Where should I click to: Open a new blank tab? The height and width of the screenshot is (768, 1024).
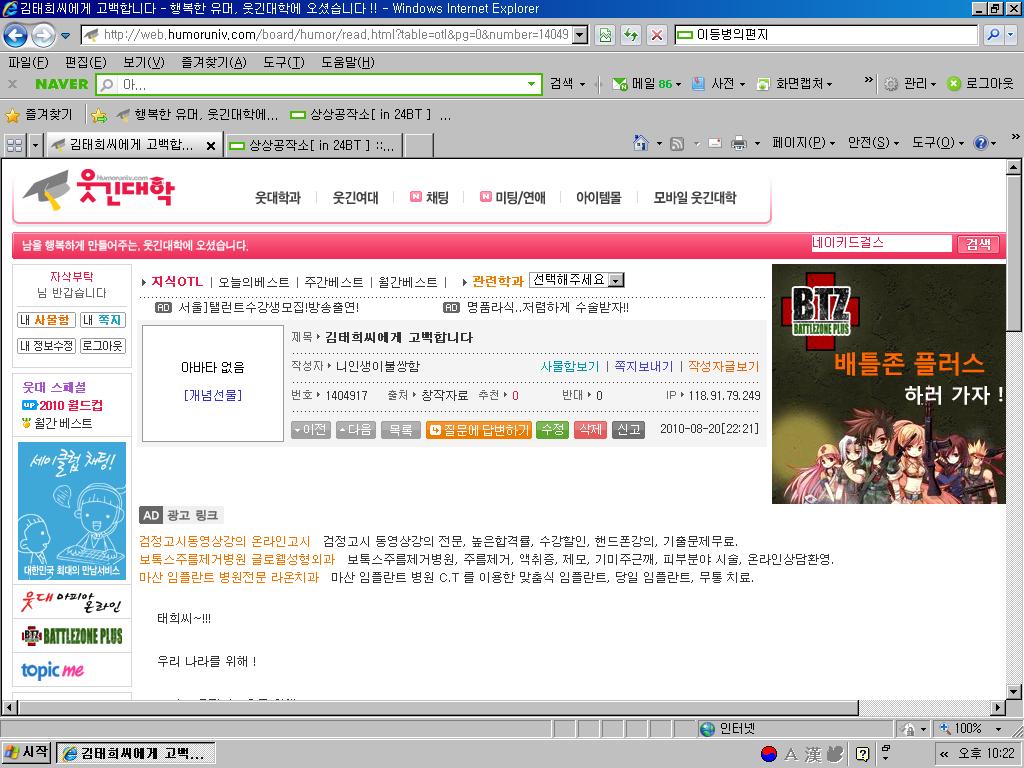[419, 146]
